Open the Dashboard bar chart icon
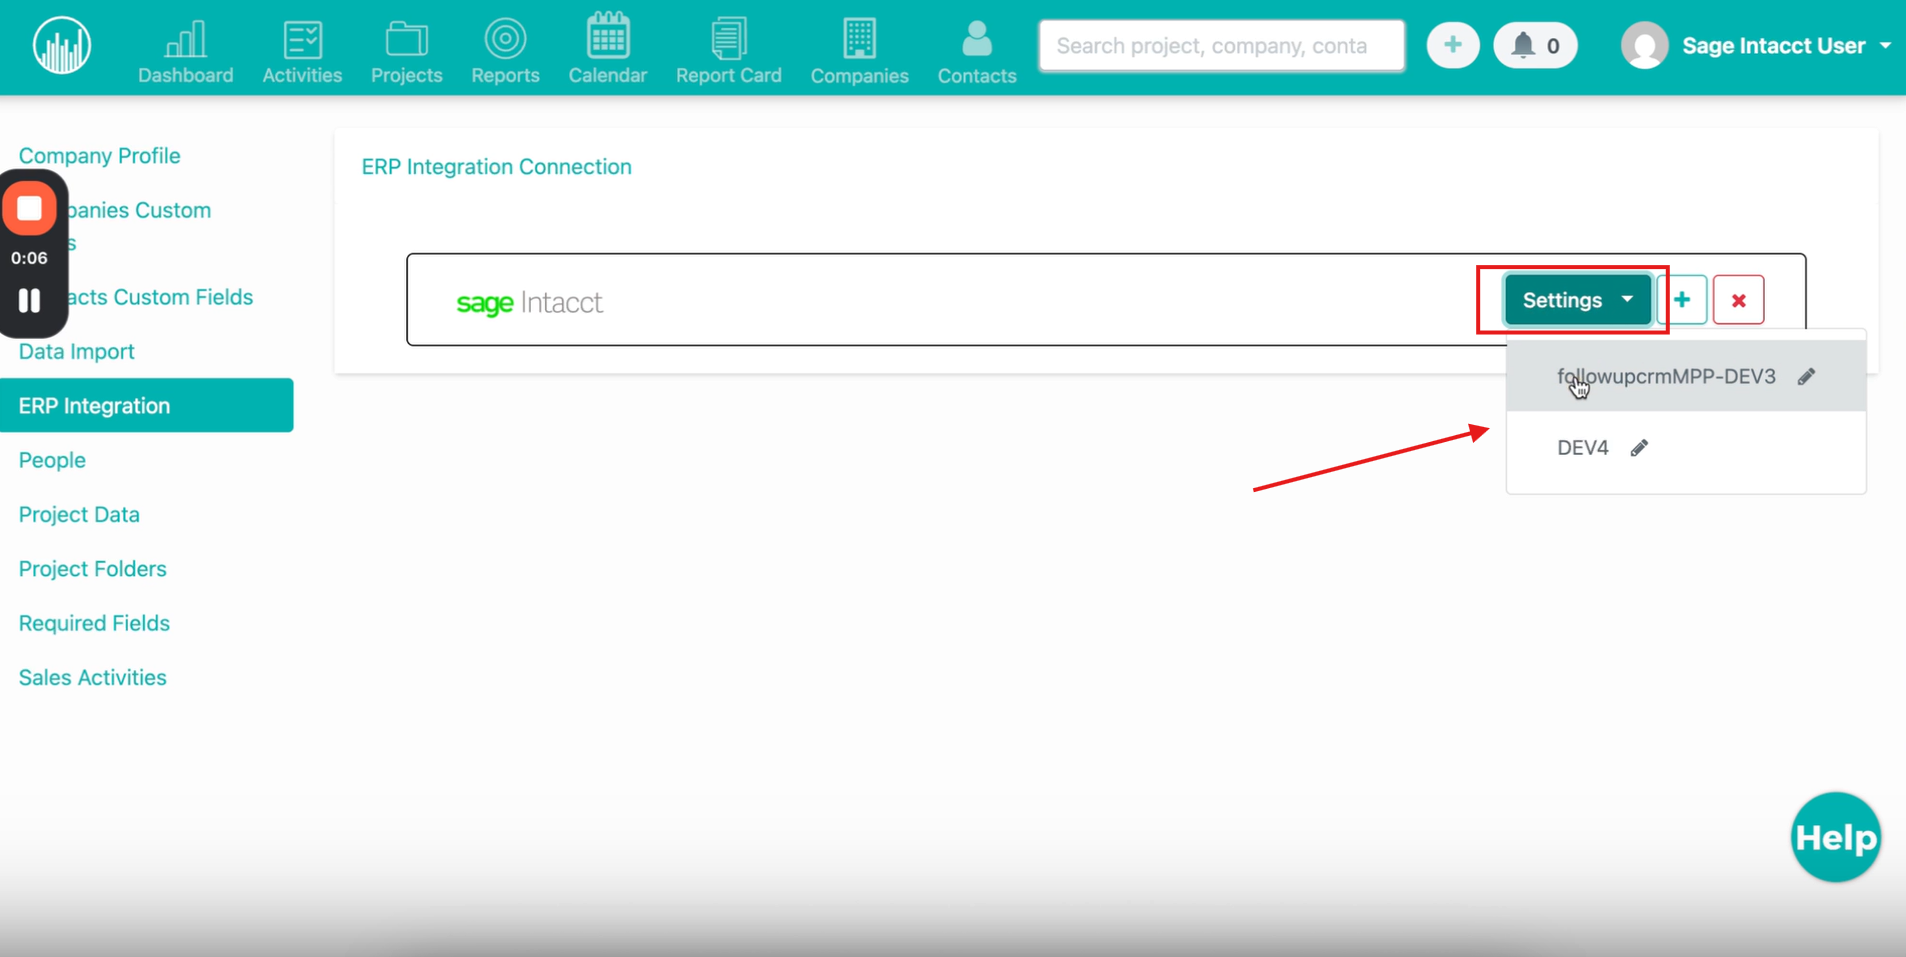This screenshot has width=1906, height=957. point(185,41)
